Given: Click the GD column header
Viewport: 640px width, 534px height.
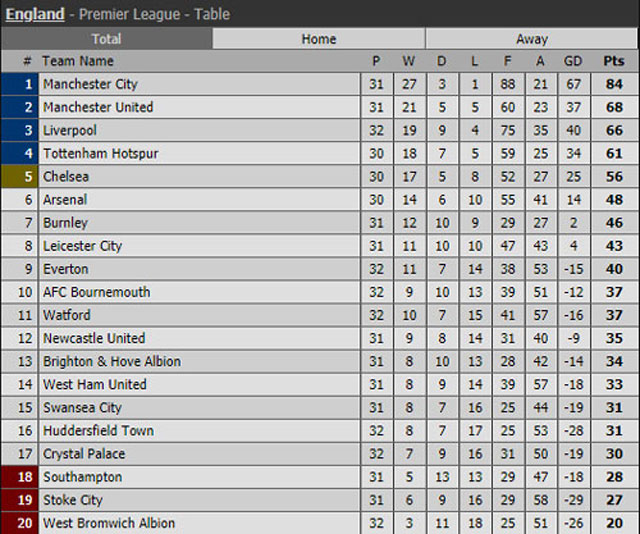Looking at the screenshot, I should pyautogui.click(x=573, y=61).
